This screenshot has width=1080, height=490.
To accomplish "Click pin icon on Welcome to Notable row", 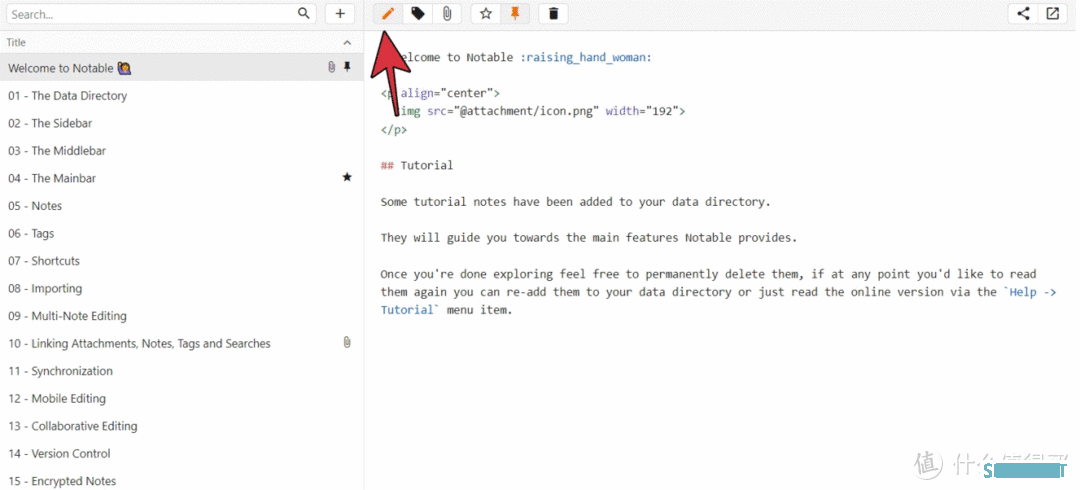I will (347, 68).
